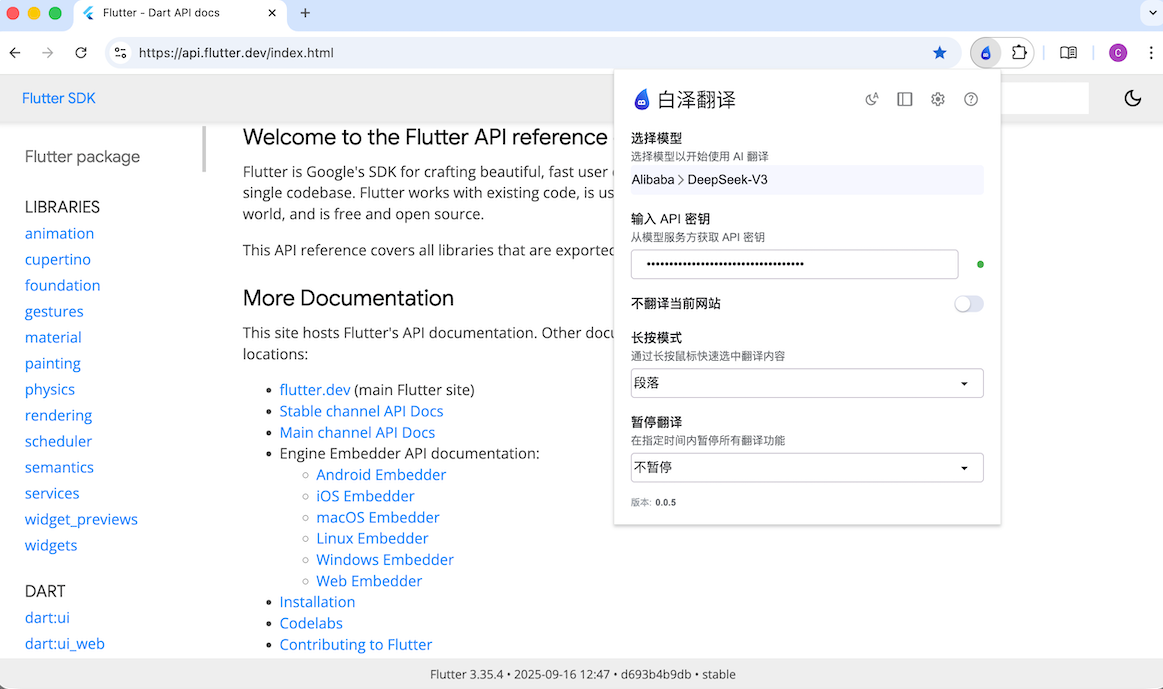Open the foundation library link
The width and height of the screenshot is (1163, 689).
pyautogui.click(x=62, y=286)
